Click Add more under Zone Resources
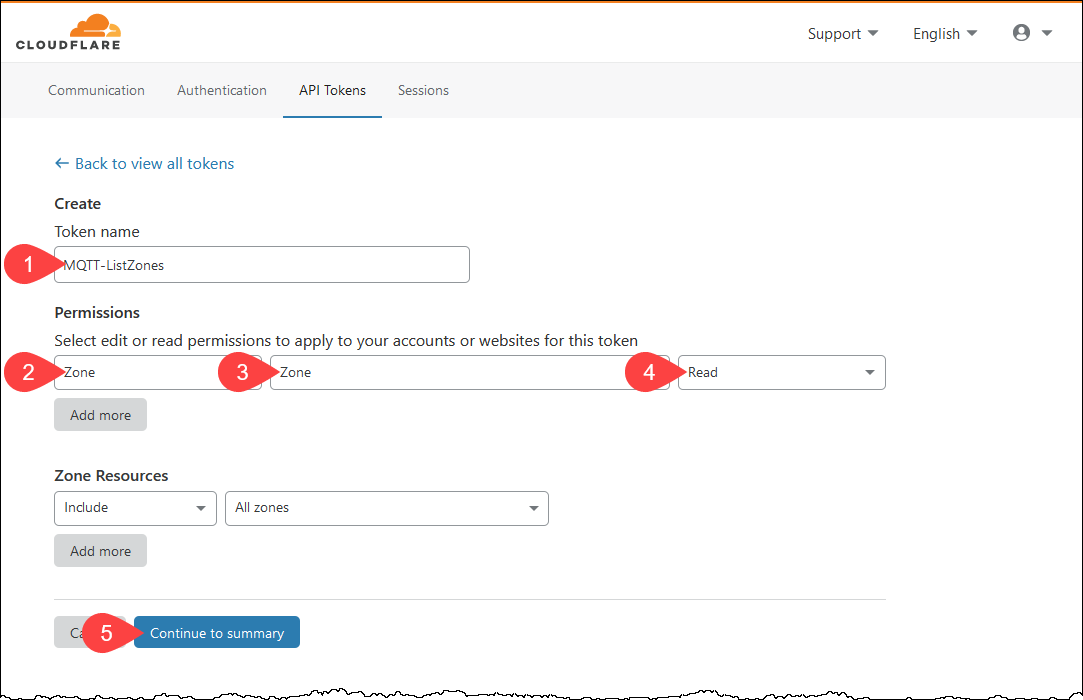1083x700 pixels. coord(100,551)
